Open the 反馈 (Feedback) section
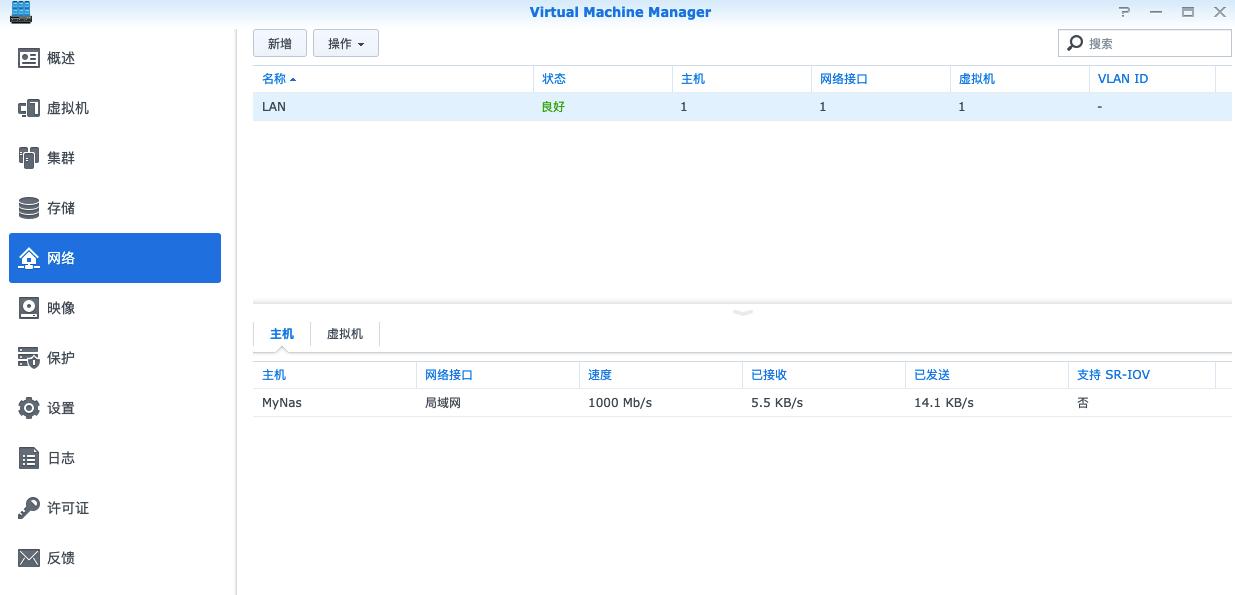1235x595 pixels. coord(59,558)
